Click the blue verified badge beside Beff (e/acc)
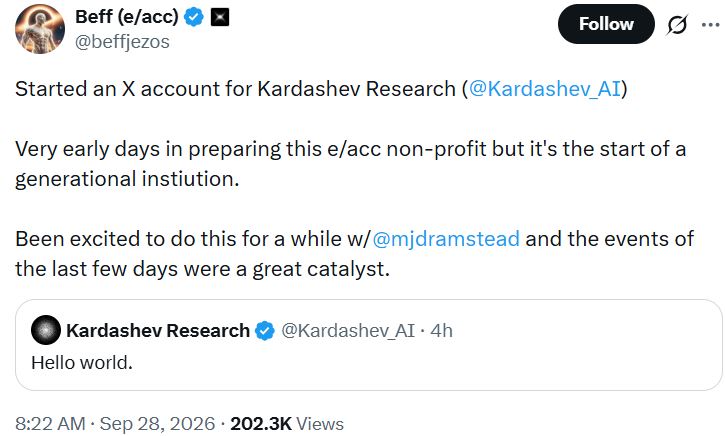The height and width of the screenshot is (436, 725). (194, 18)
